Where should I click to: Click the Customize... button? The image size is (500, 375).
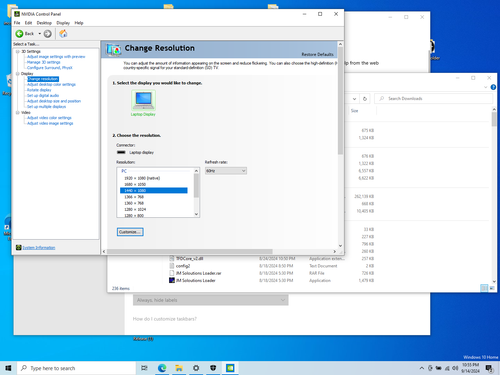pyautogui.click(x=130, y=232)
